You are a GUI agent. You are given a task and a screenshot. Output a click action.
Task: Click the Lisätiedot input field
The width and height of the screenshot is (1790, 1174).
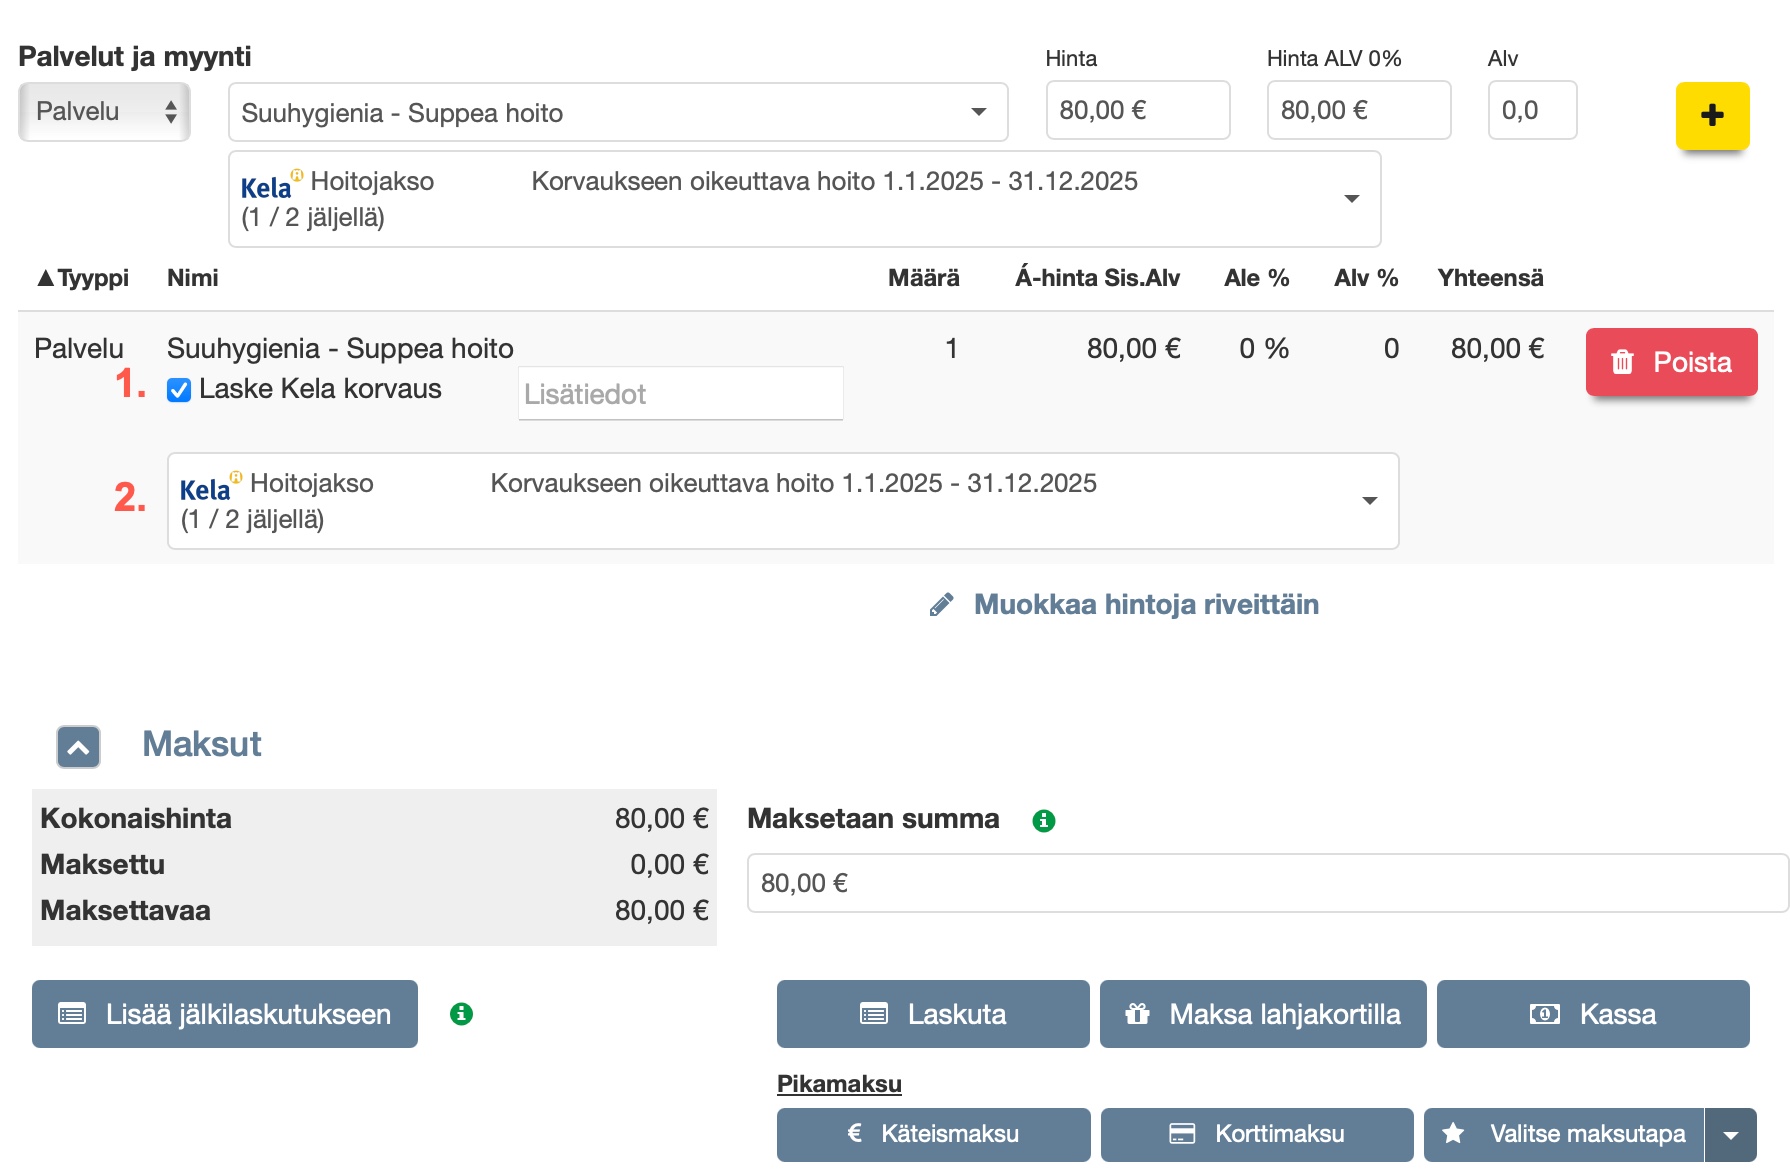pyautogui.click(x=680, y=394)
